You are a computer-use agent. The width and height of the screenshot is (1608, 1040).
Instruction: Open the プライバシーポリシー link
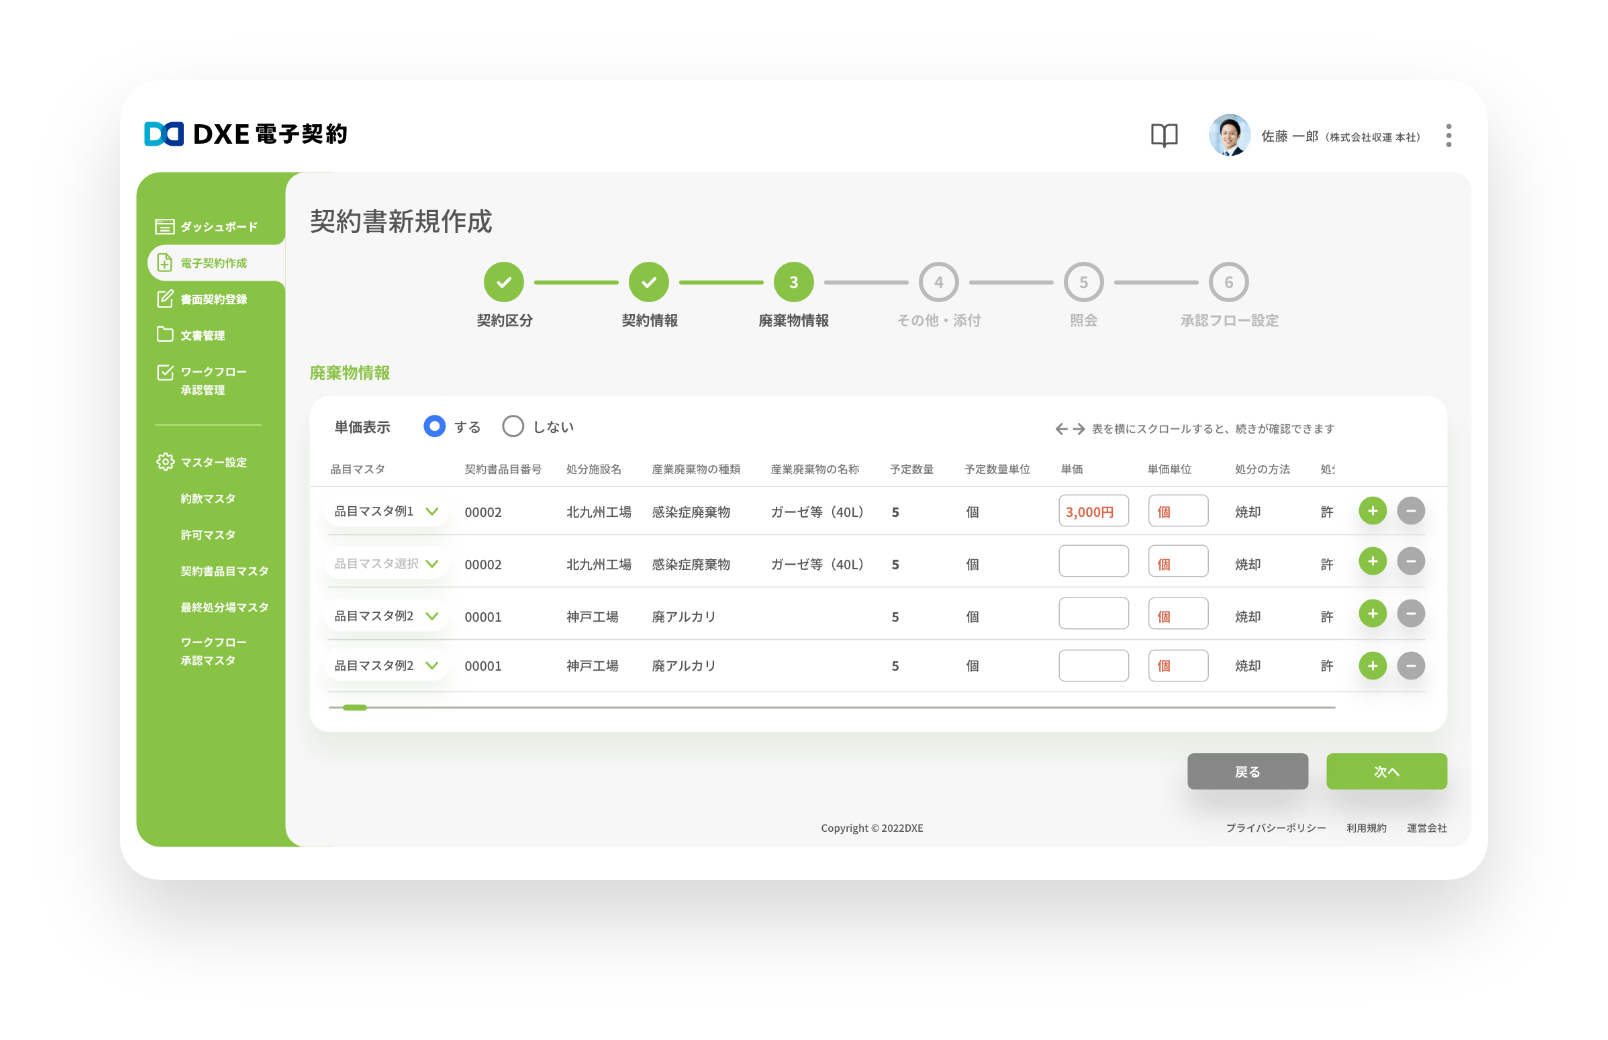[x=1274, y=827]
